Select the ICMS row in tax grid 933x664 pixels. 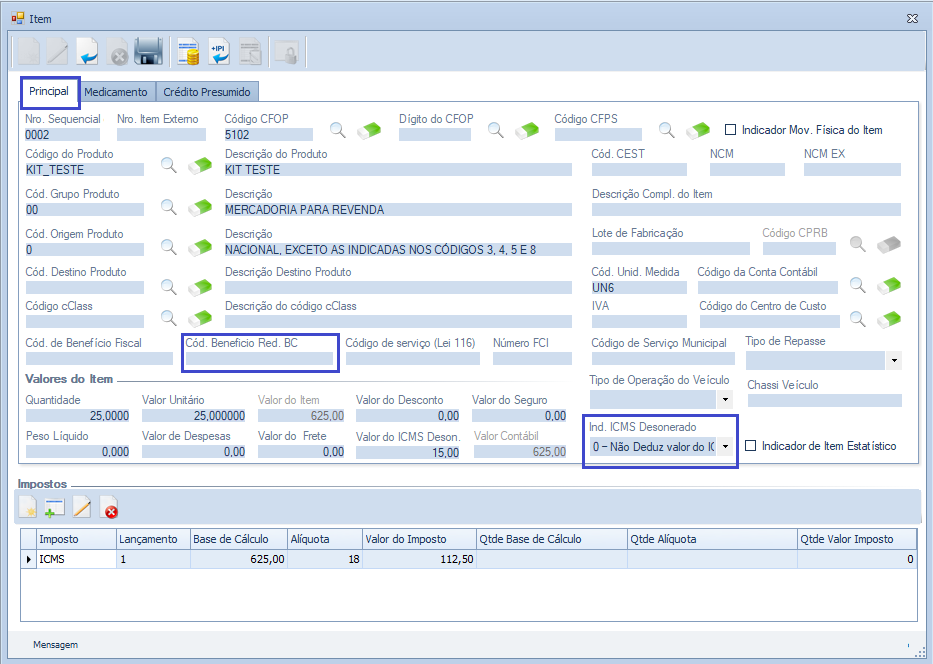pyautogui.click(x=75, y=559)
